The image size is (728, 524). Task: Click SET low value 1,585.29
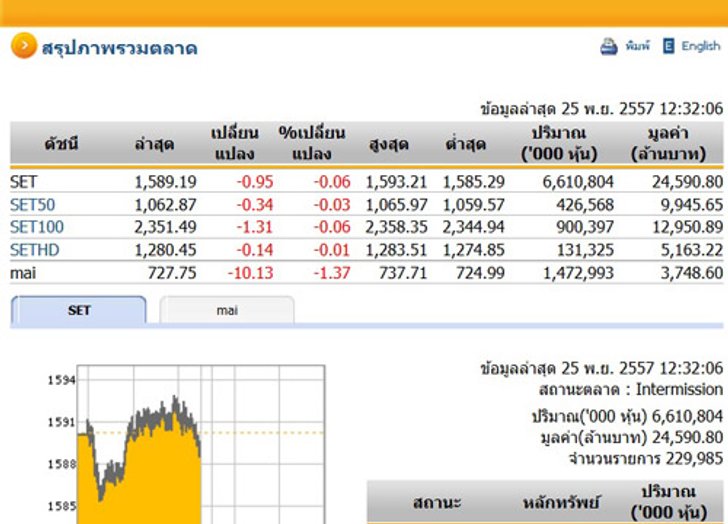pyautogui.click(x=474, y=182)
